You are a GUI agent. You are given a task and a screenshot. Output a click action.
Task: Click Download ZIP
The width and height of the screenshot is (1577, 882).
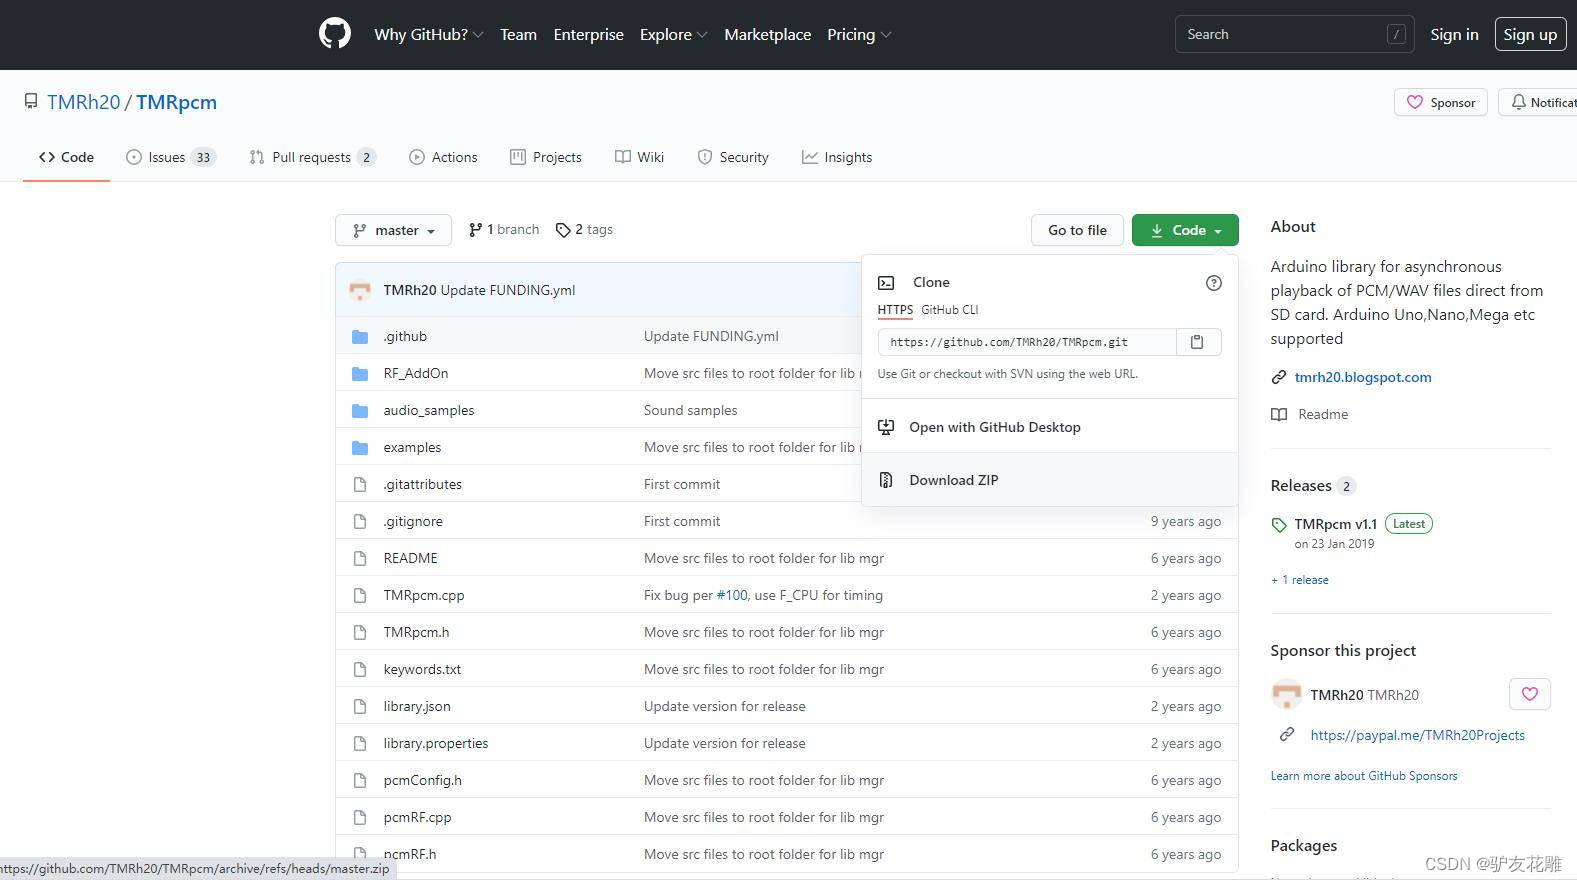pyautogui.click(x=1050, y=480)
